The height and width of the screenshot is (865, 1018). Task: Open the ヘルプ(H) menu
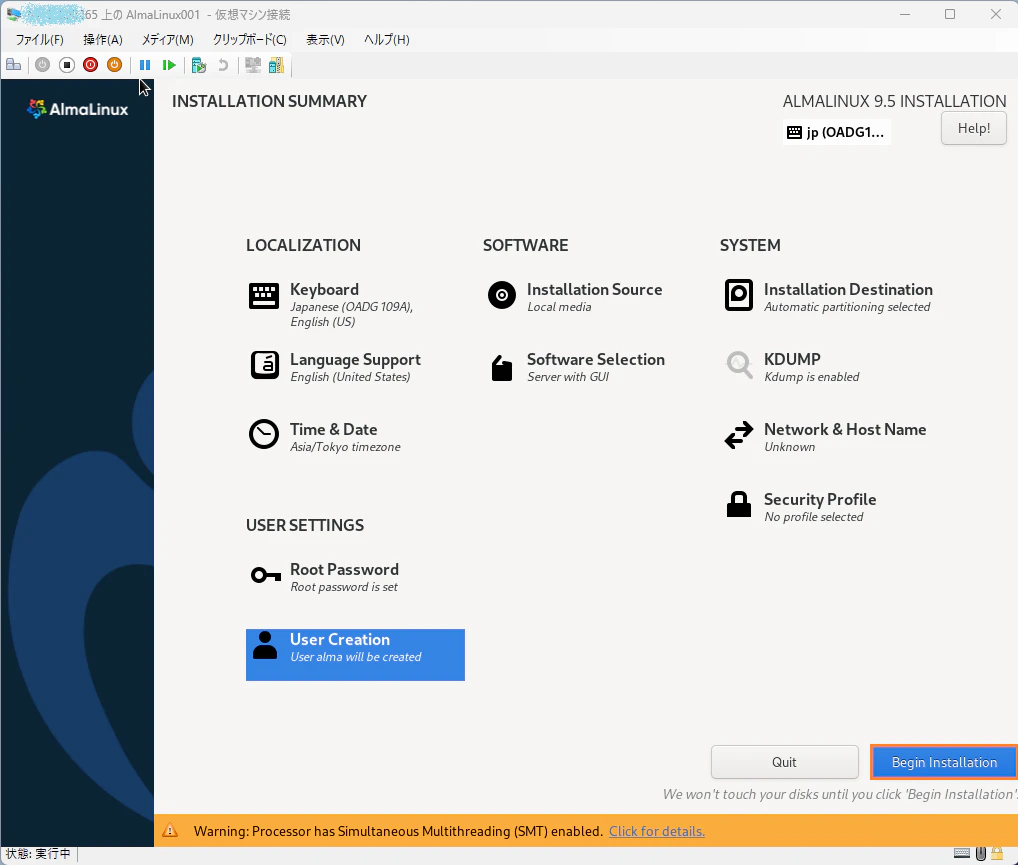(387, 40)
